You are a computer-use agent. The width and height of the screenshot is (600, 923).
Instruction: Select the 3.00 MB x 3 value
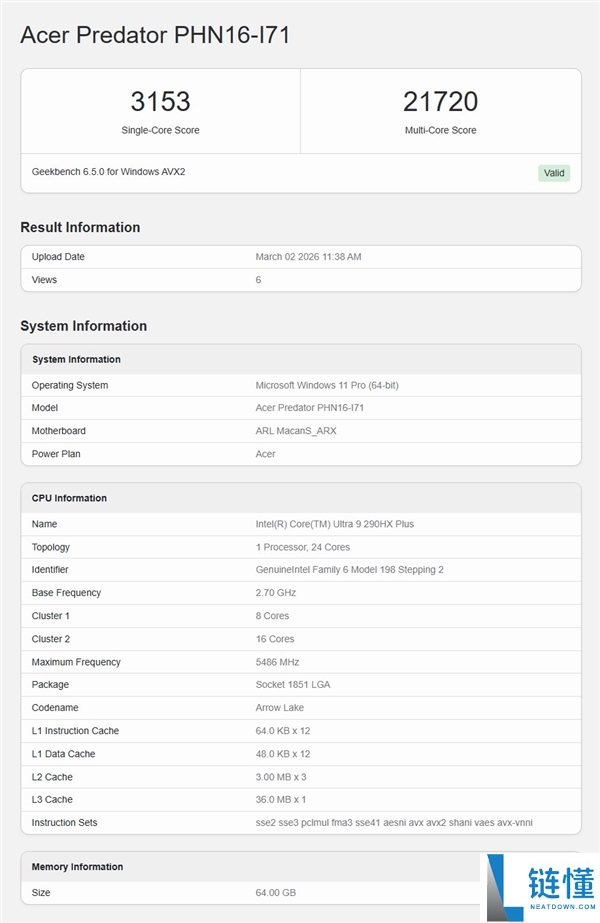[281, 777]
